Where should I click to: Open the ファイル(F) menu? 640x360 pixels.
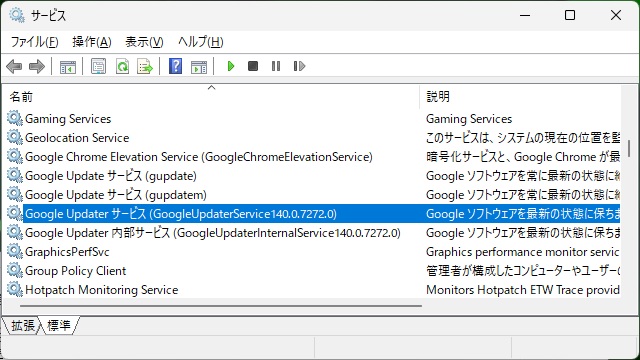click(x=34, y=42)
